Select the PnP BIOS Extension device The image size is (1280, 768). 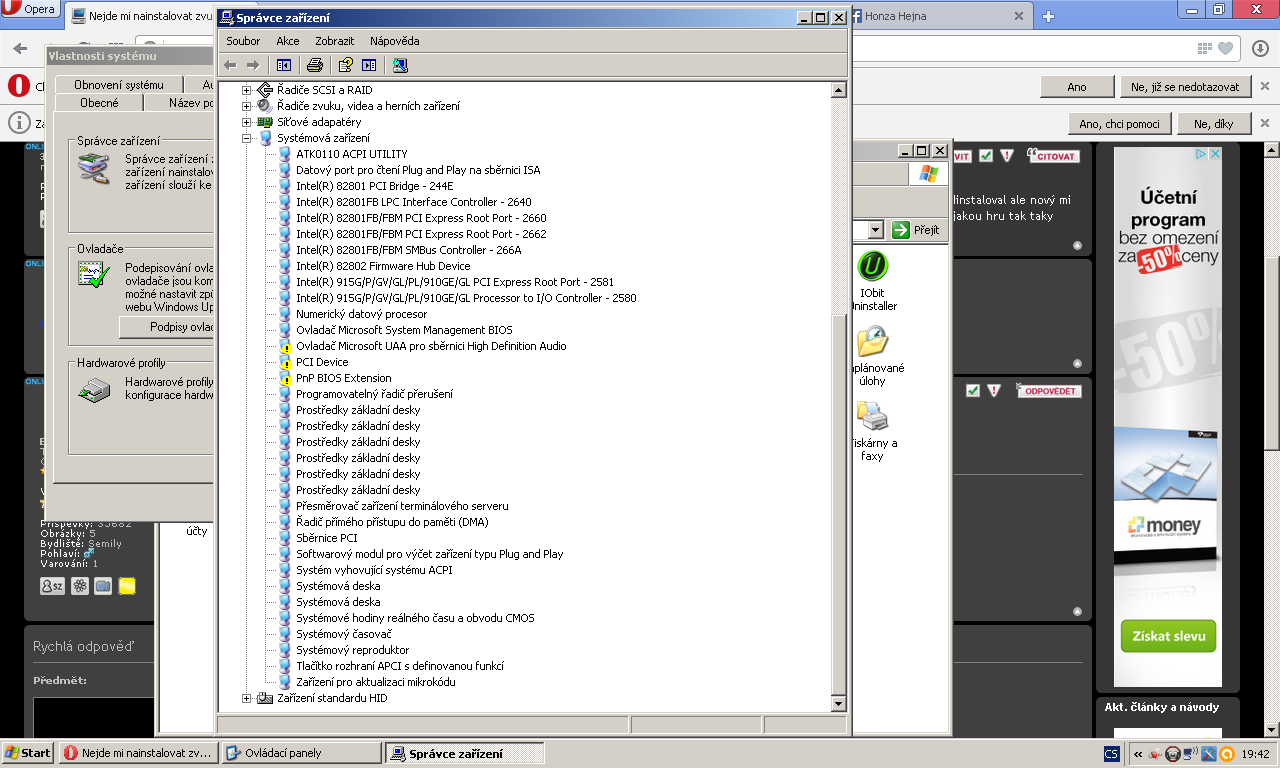[343, 378]
